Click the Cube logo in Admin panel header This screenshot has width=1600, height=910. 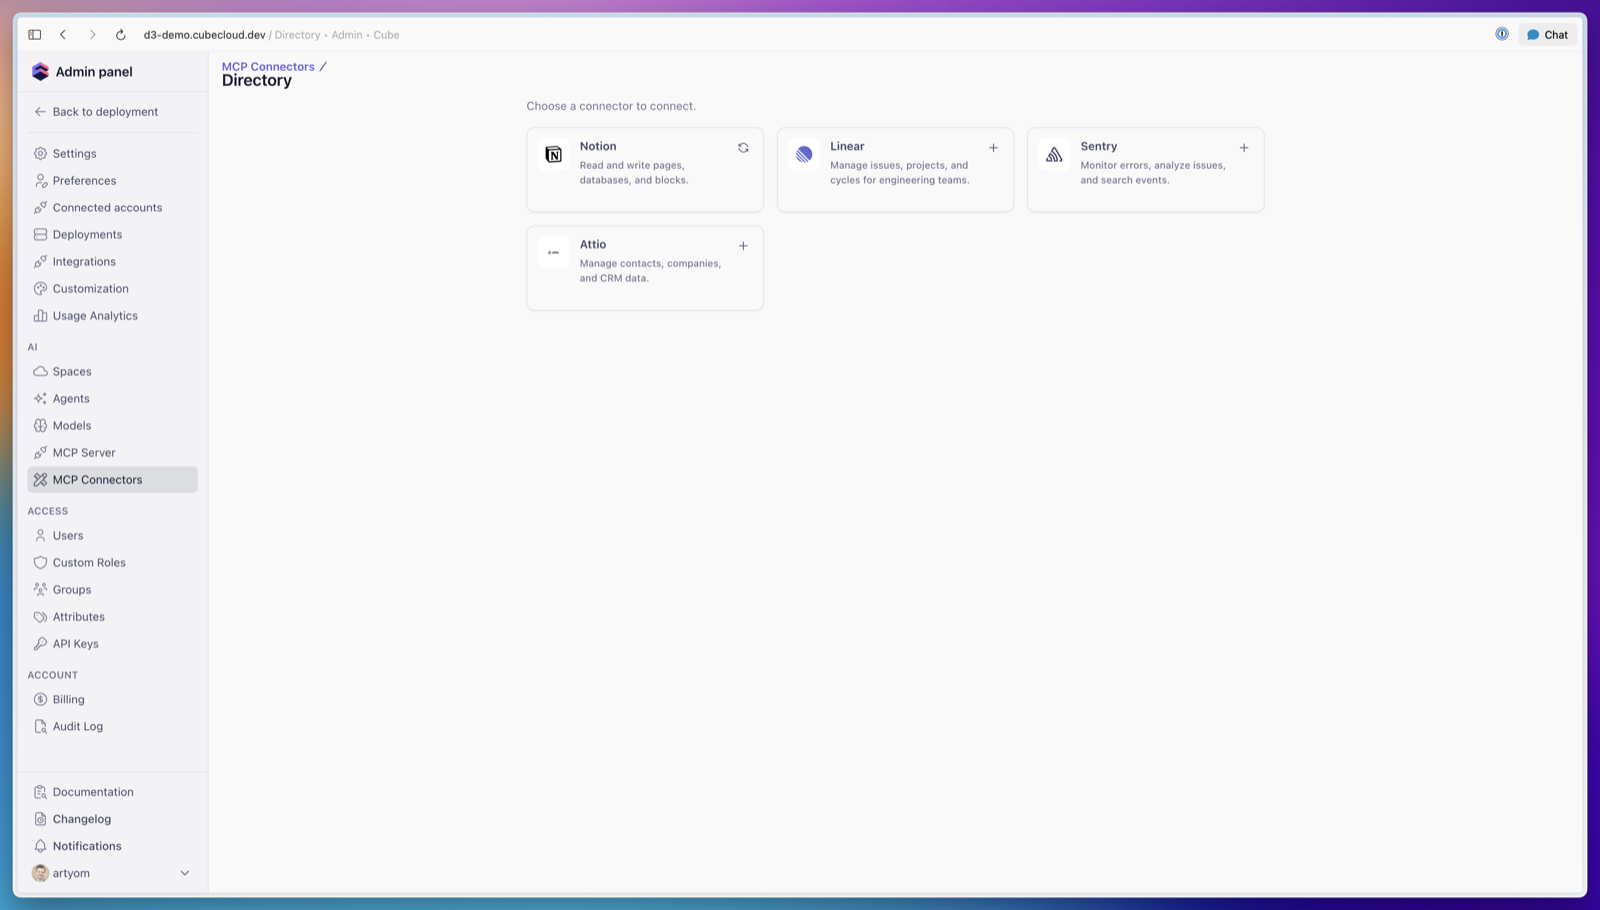coord(40,72)
